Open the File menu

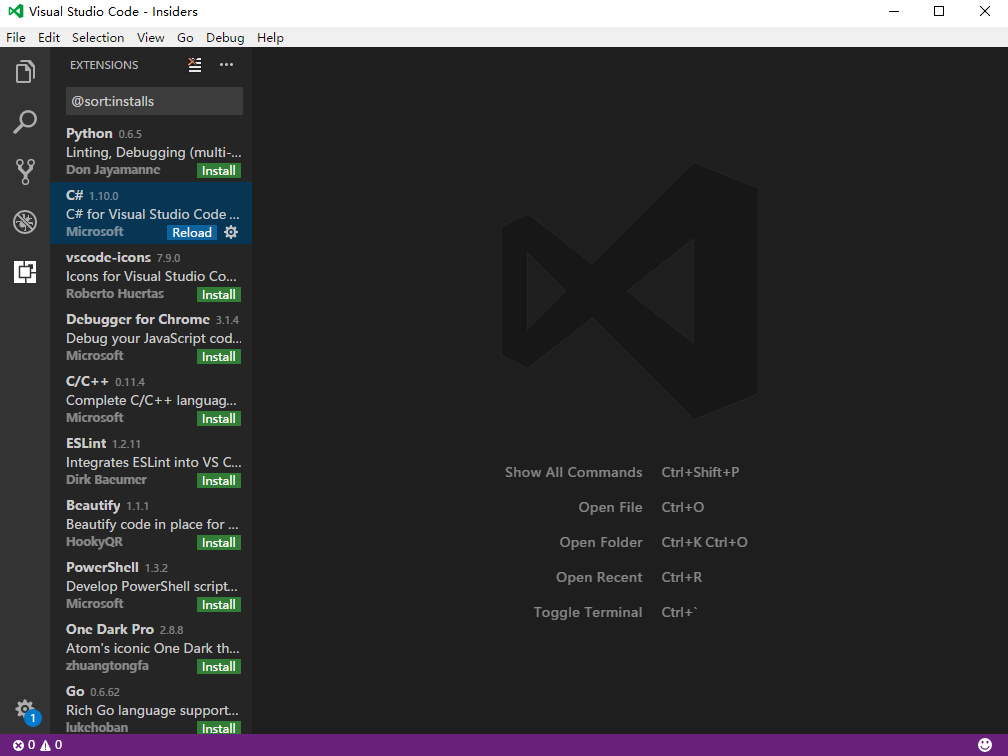pyautogui.click(x=15, y=37)
